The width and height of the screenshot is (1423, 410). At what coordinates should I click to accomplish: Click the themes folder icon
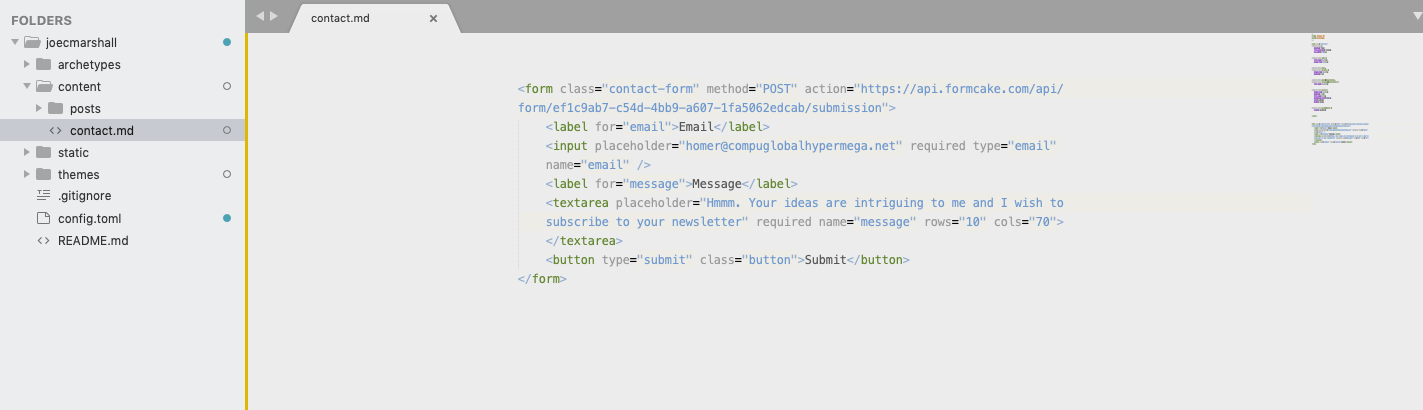43,175
